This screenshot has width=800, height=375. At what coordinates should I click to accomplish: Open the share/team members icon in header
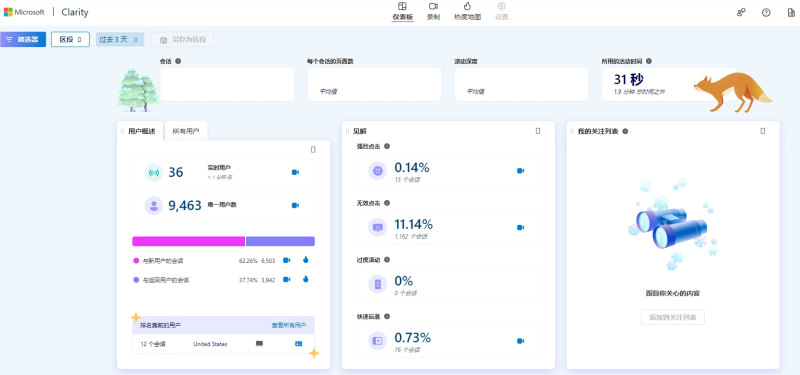pos(741,13)
